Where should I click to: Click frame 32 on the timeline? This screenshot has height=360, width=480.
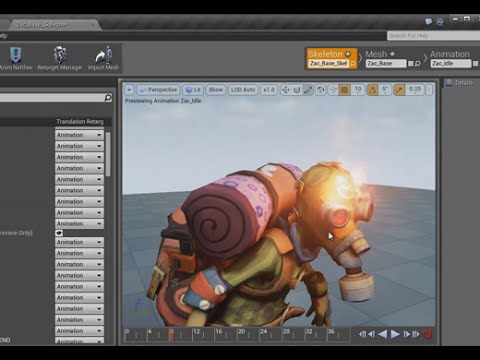(309, 332)
